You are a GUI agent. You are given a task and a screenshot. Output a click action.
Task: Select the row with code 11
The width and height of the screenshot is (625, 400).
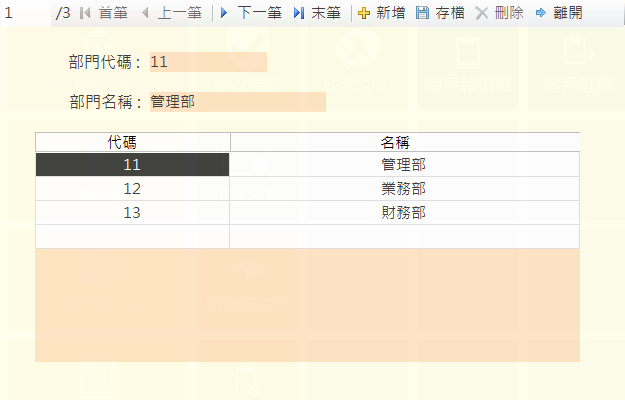pos(132,164)
